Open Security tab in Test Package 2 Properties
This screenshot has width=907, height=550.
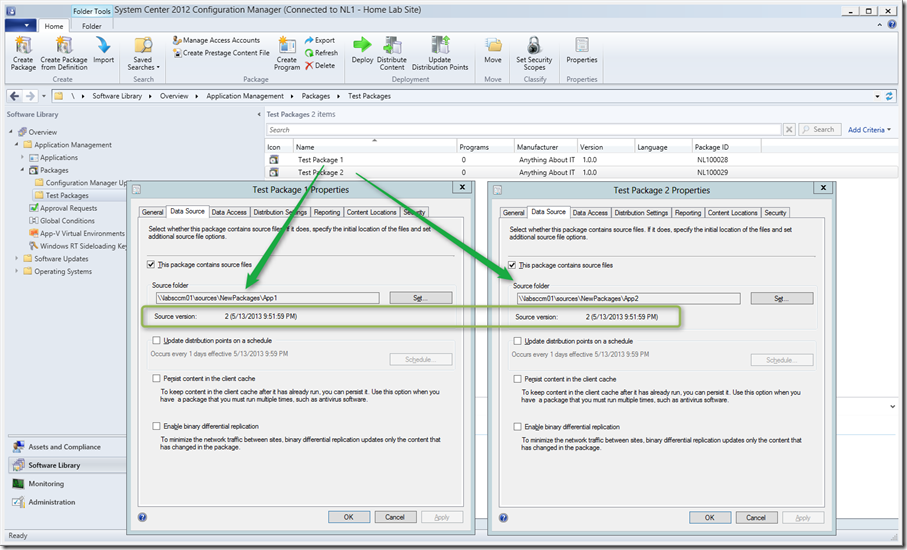pyautogui.click(x=775, y=213)
